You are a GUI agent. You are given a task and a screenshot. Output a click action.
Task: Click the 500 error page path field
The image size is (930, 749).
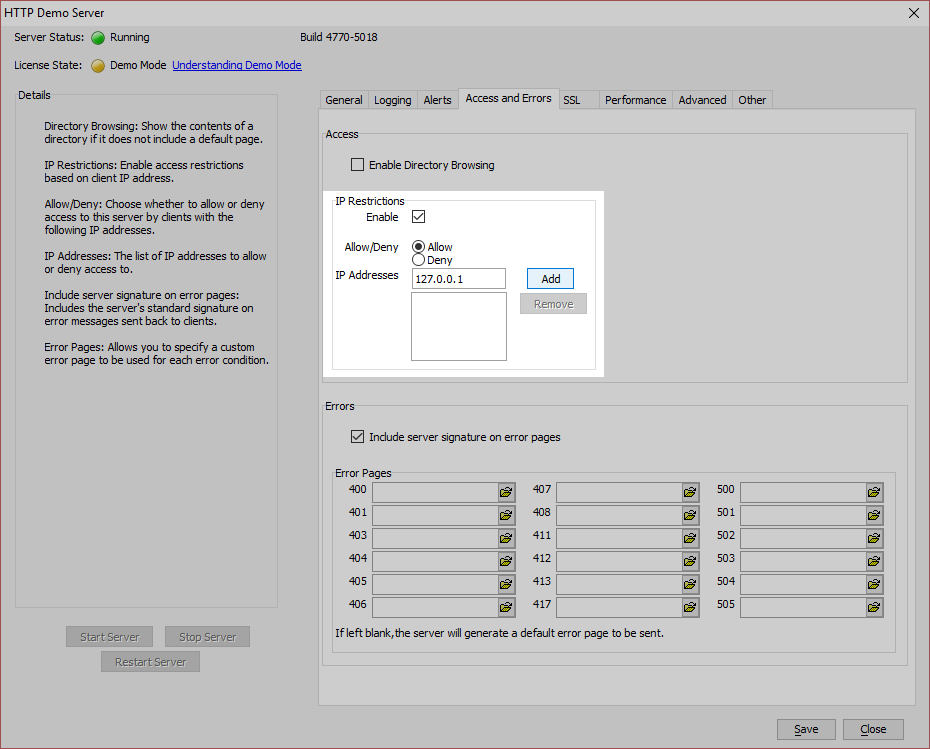point(803,492)
